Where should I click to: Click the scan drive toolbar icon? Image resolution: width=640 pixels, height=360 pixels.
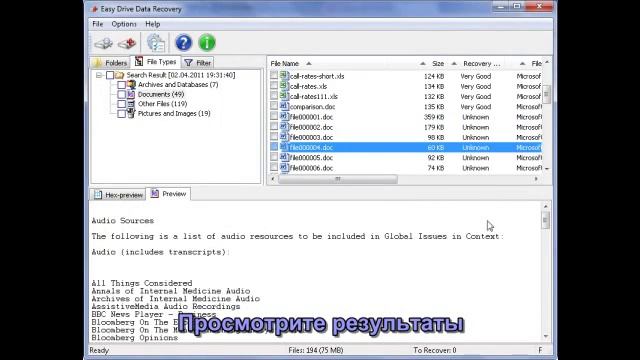point(103,43)
